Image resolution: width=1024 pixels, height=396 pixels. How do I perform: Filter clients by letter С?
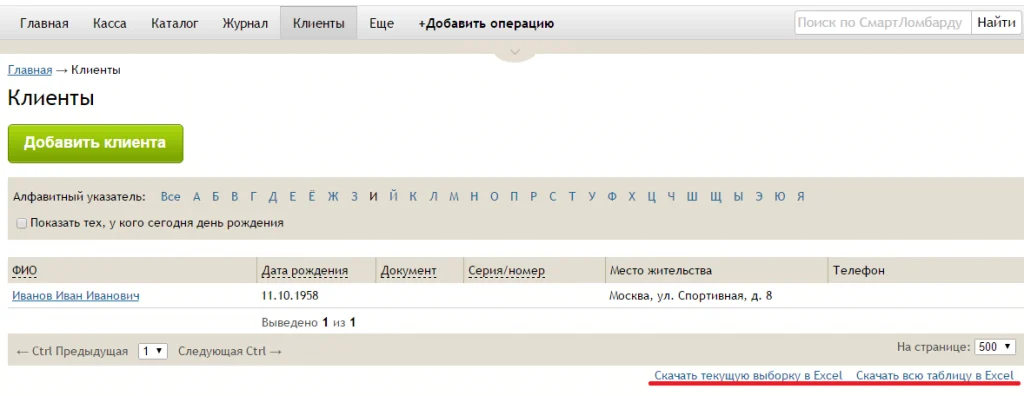(x=552, y=197)
